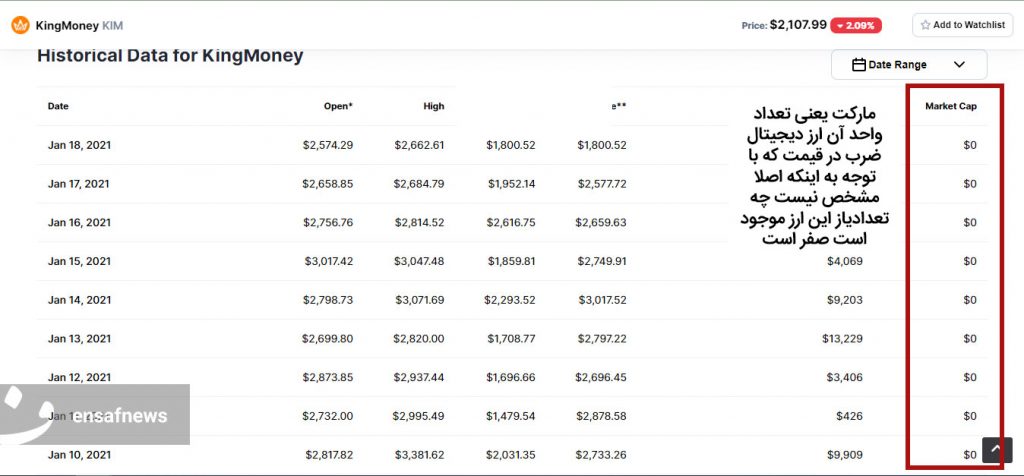The image size is (1024, 476).
Task: Click the Date column header
Action: point(58,106)
